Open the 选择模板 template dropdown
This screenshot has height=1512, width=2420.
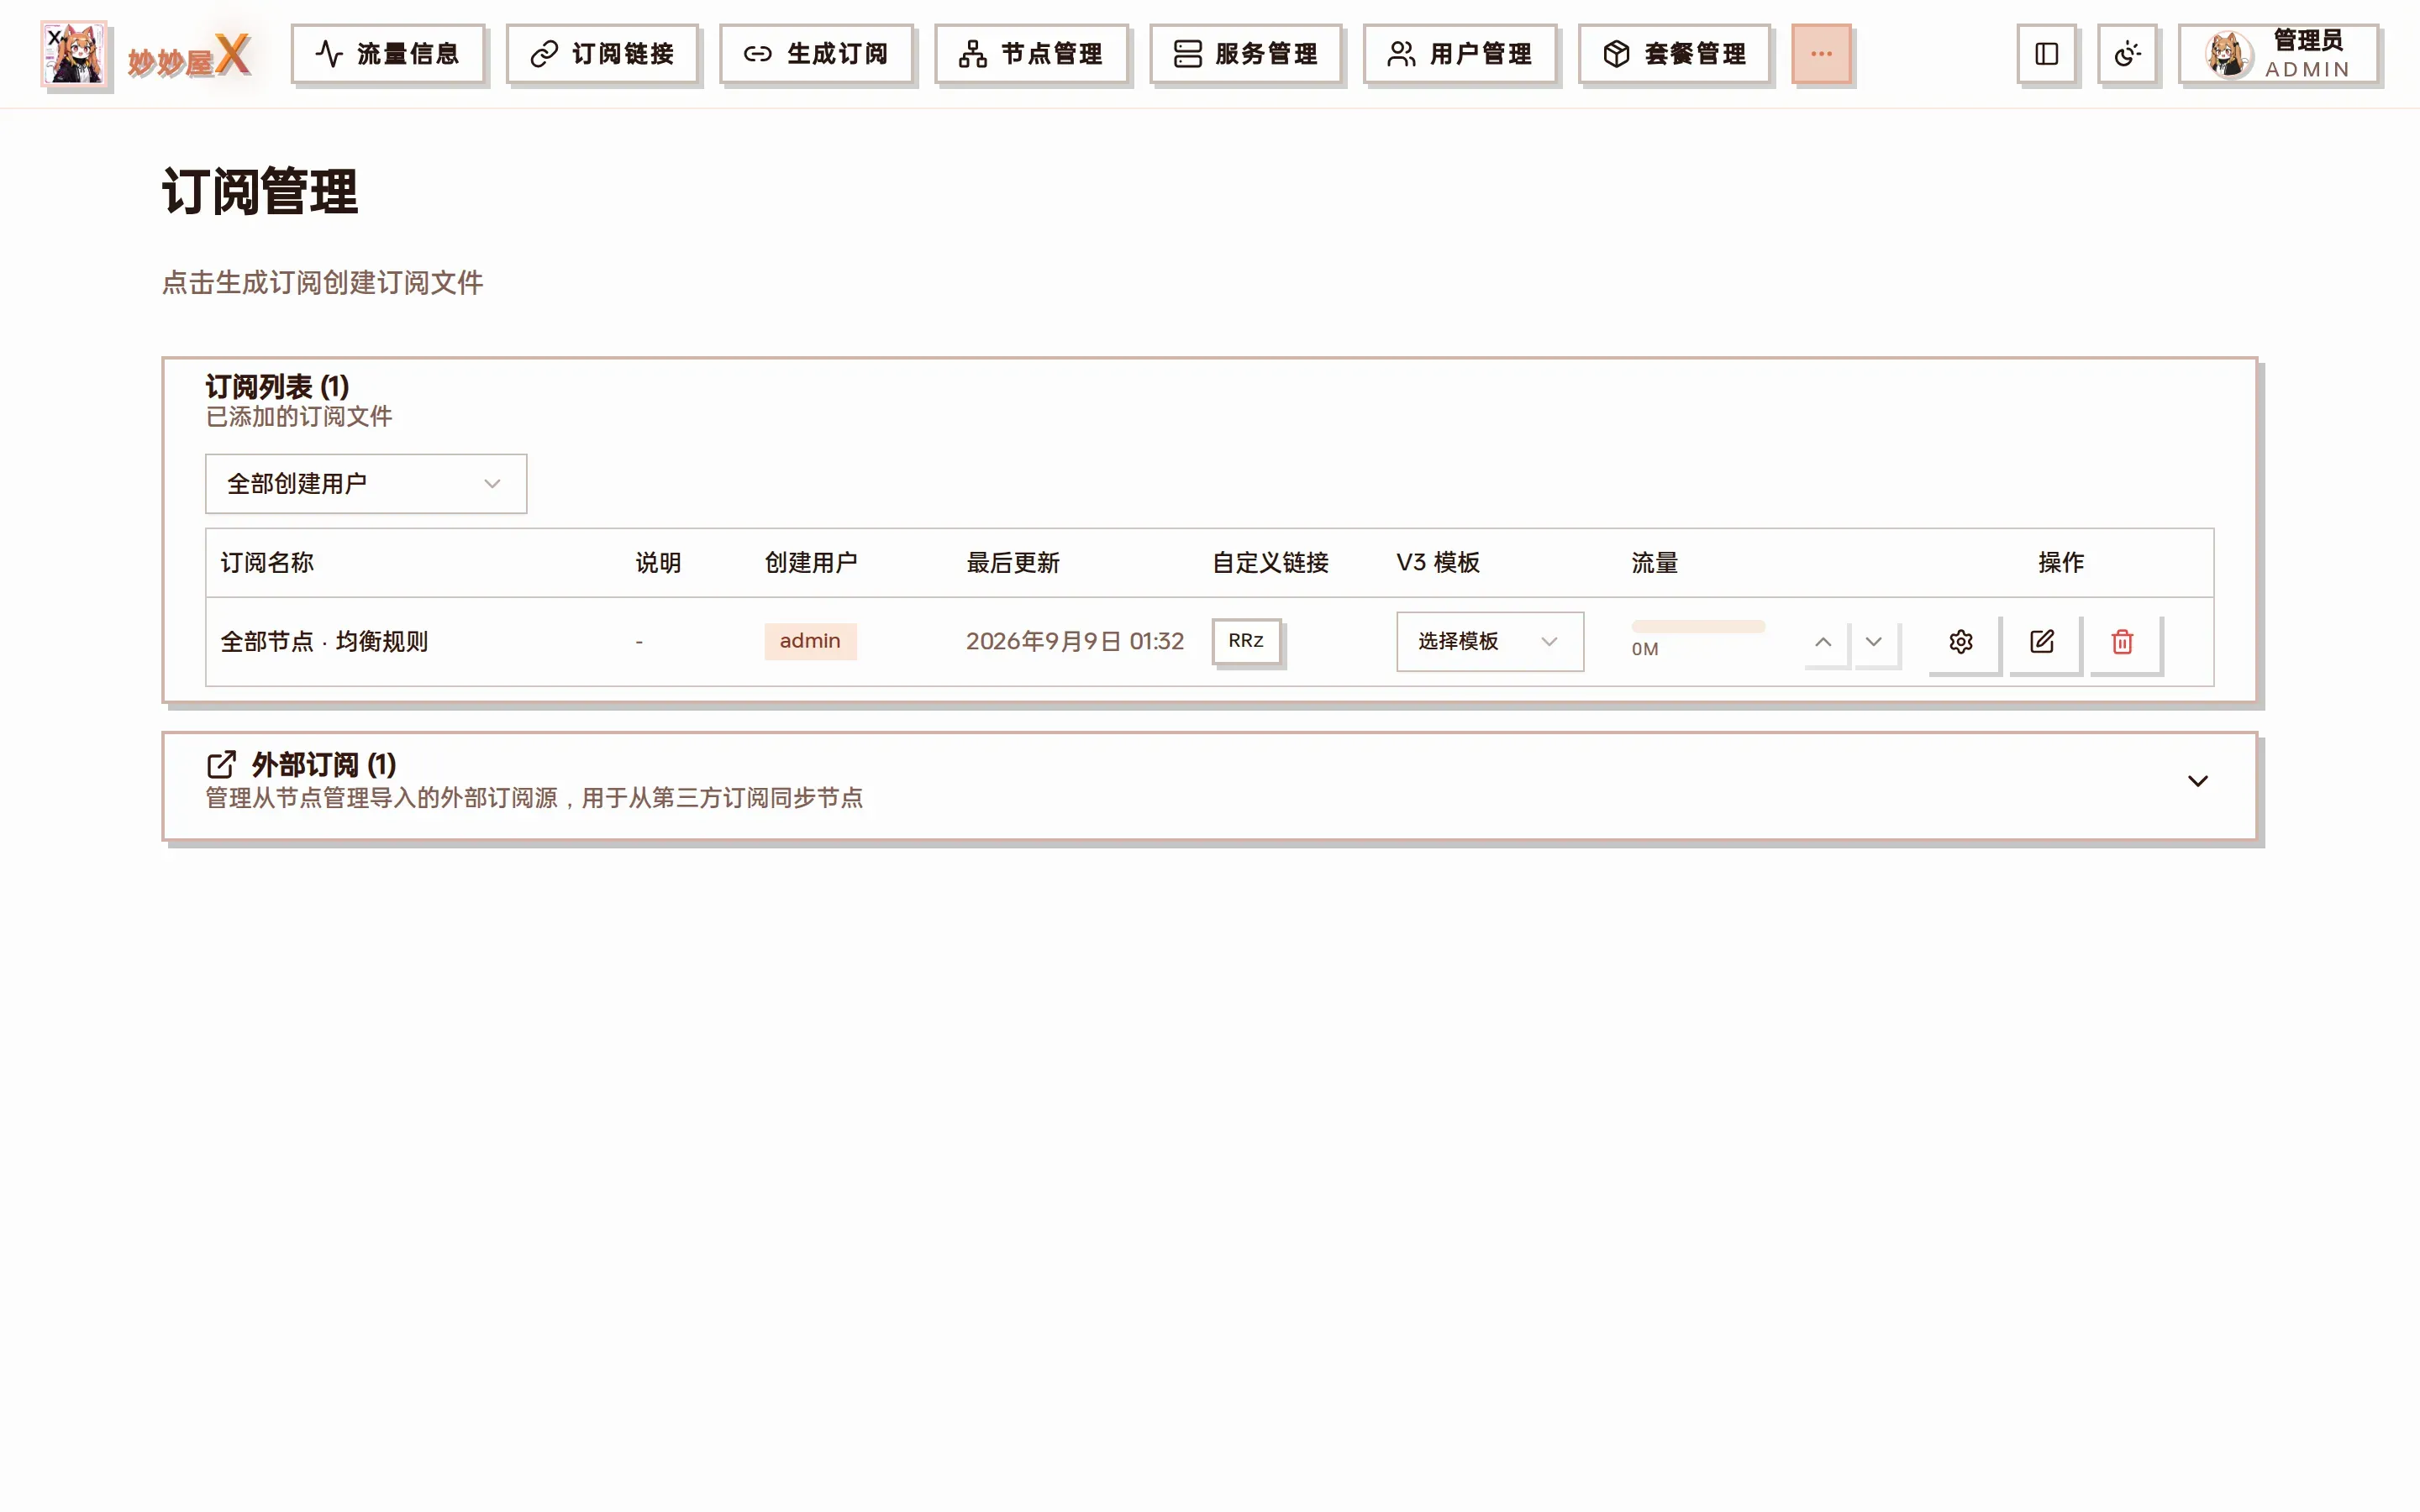tap(1490, 641)
